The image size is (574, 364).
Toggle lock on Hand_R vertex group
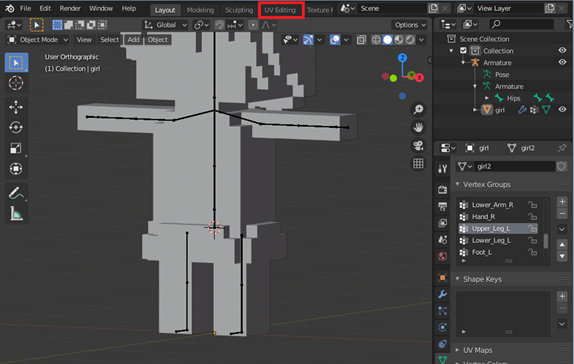[x=532, y=216]
